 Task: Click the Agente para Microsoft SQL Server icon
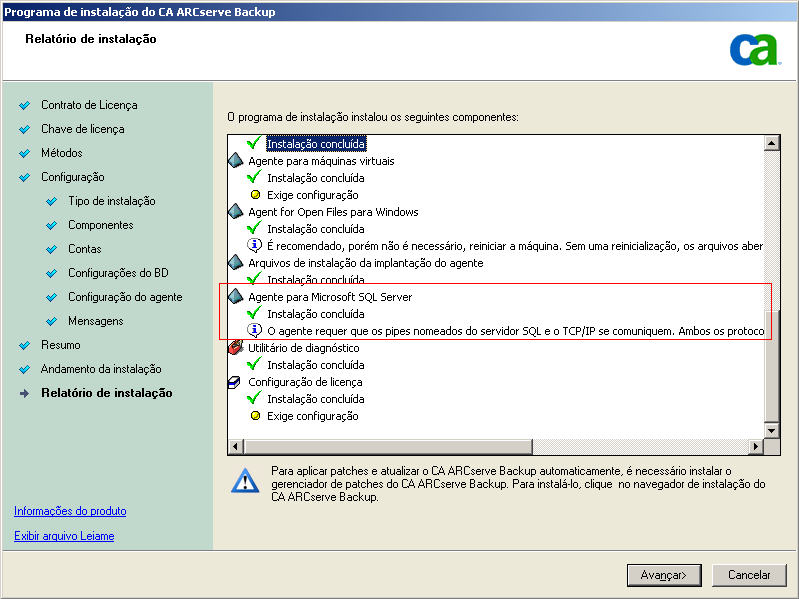[x=236, y=297]
